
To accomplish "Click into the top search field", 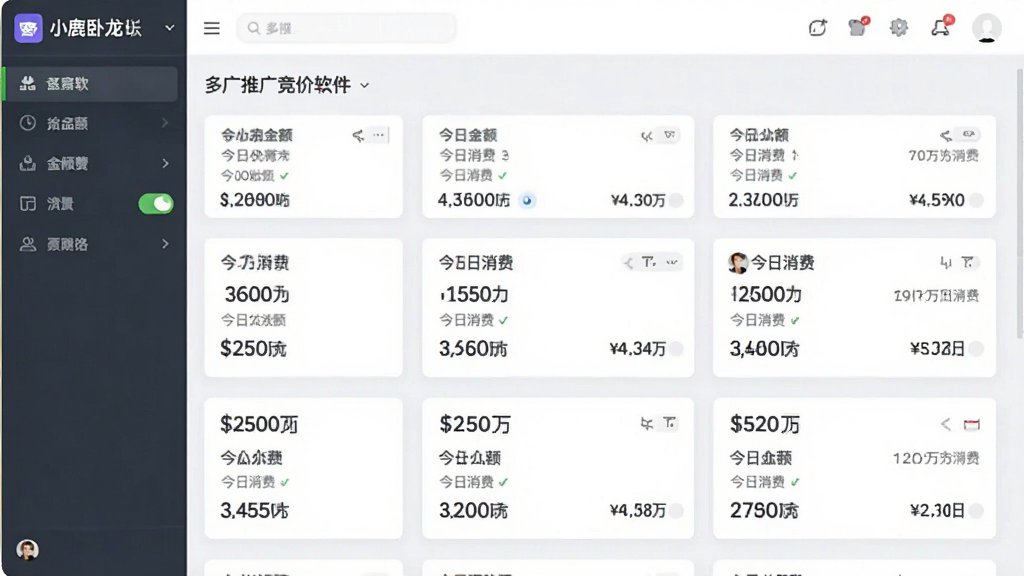I will click(x=346, y=28).
